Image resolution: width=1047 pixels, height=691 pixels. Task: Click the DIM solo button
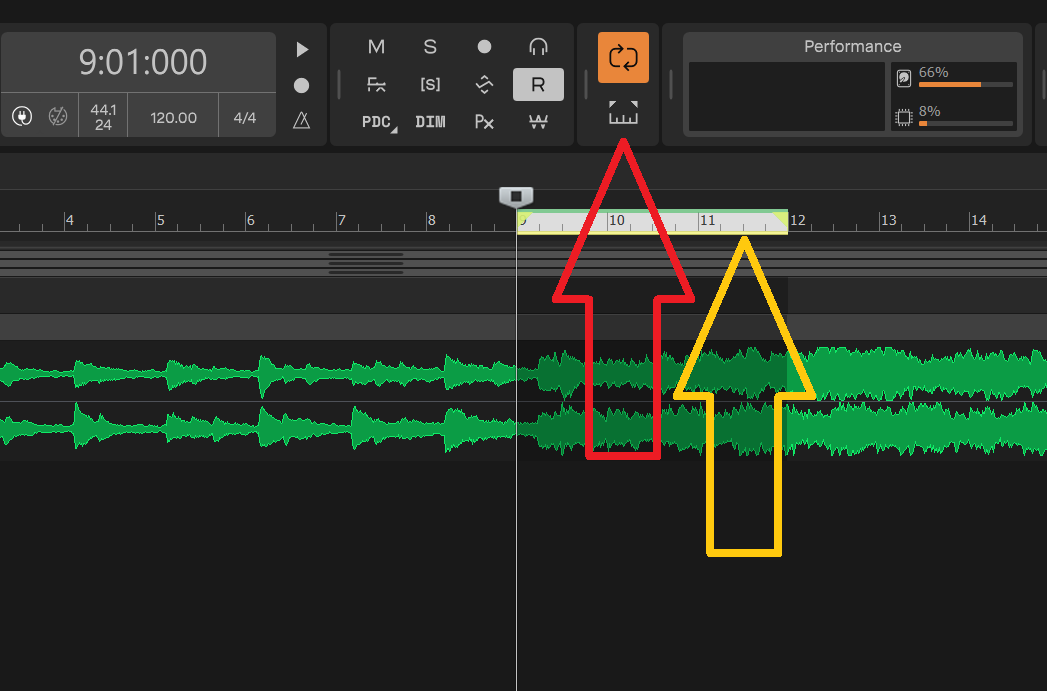point(430,122)
